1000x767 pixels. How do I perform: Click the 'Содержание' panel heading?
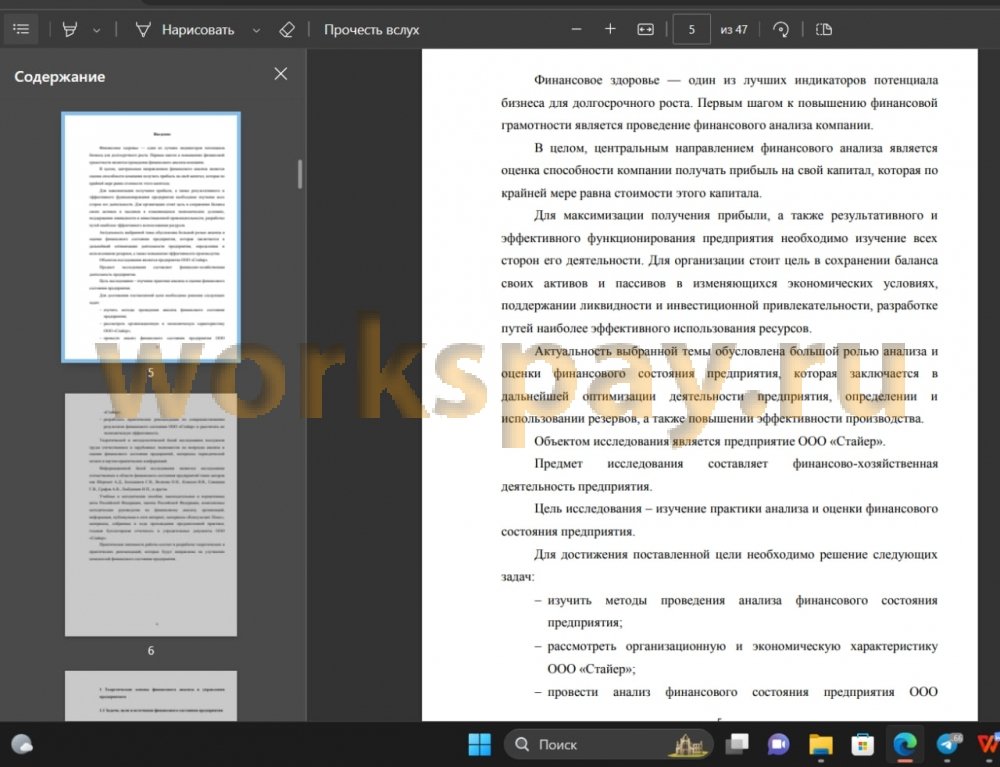(59, 77)
